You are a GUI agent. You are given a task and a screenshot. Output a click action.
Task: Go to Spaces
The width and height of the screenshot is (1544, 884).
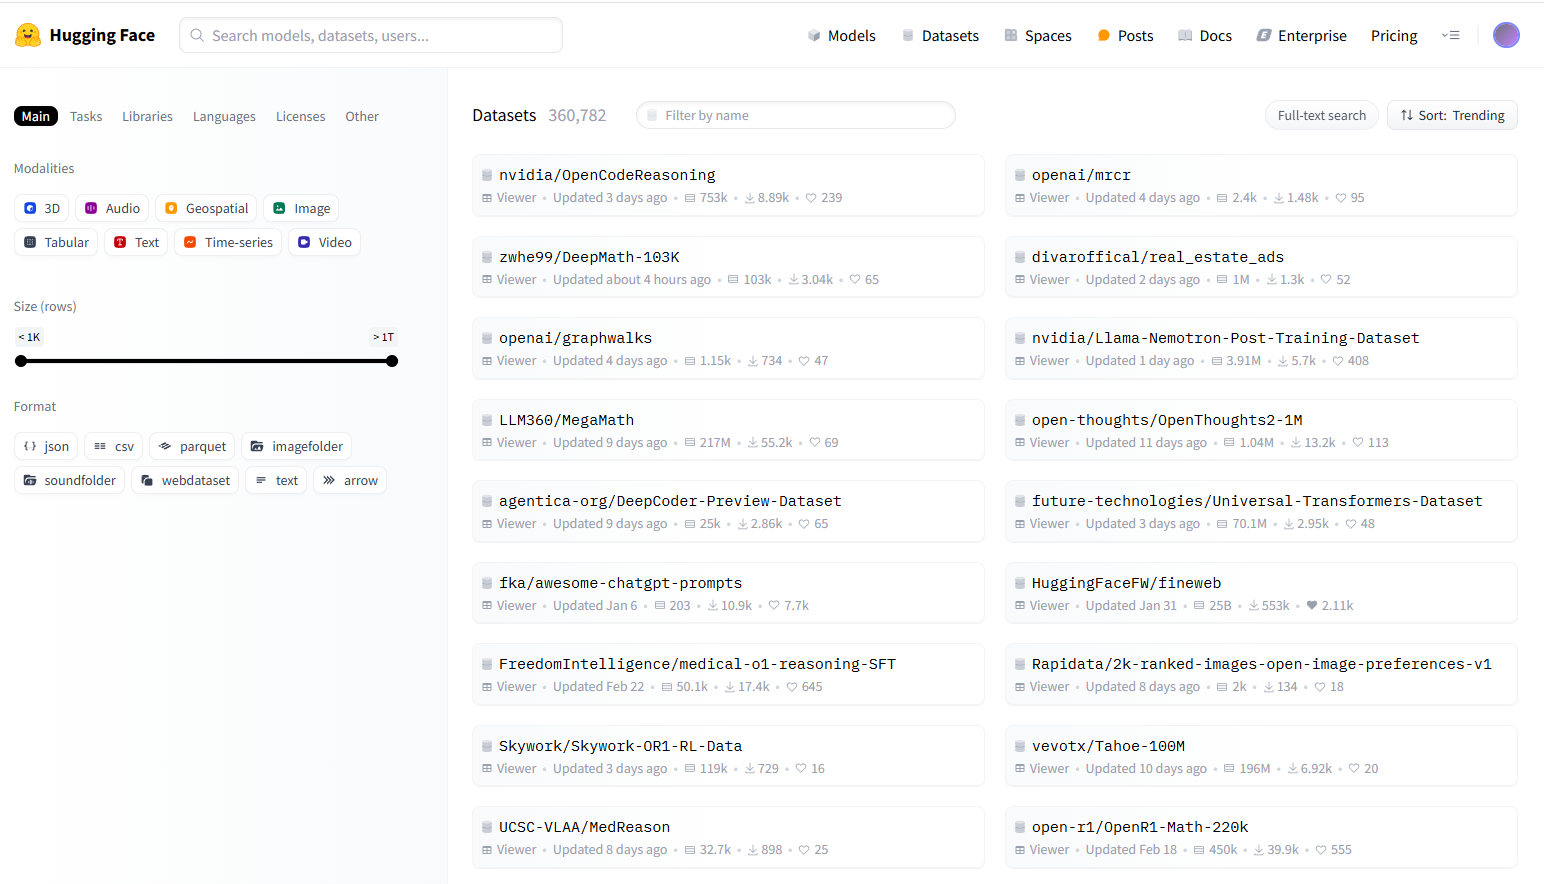[x=1038, y=35]
